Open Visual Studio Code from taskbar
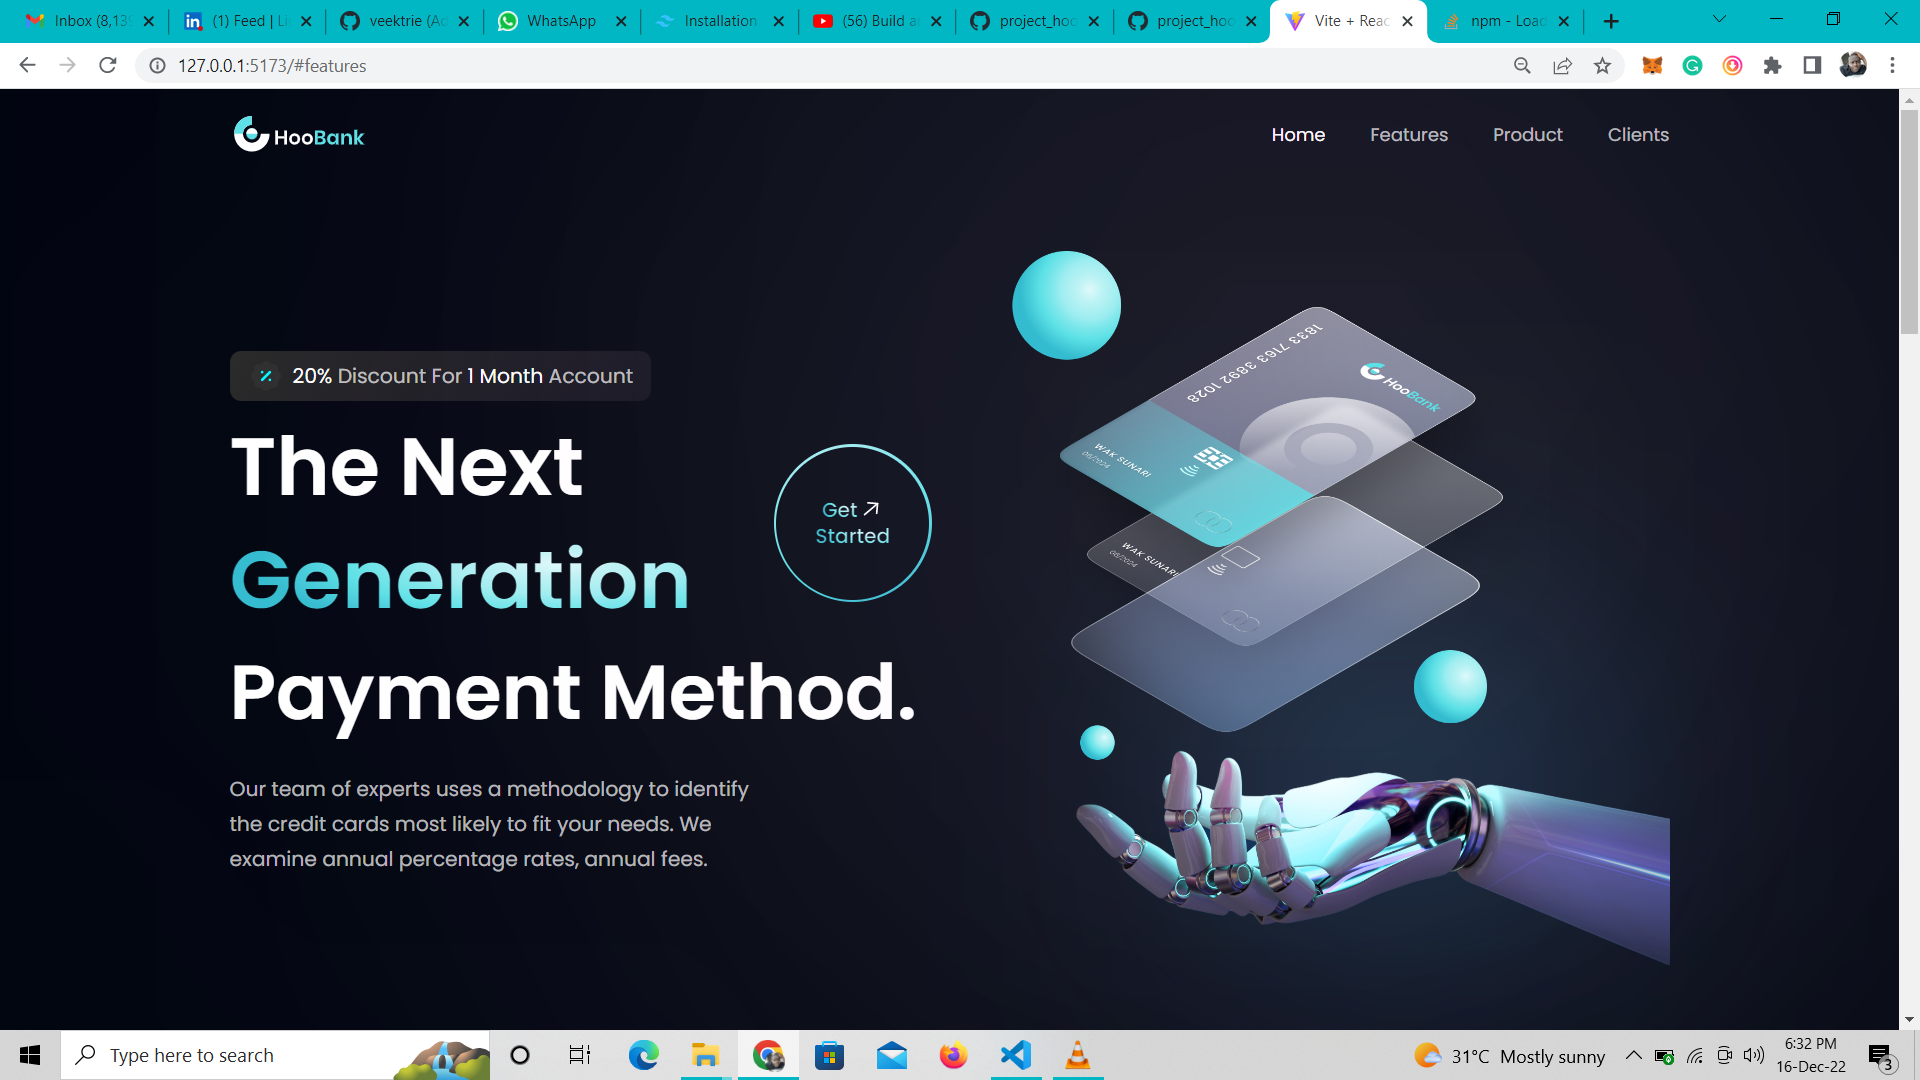The height and width of the screenshot is (1080, 1920). (x=1015, y=1055)
